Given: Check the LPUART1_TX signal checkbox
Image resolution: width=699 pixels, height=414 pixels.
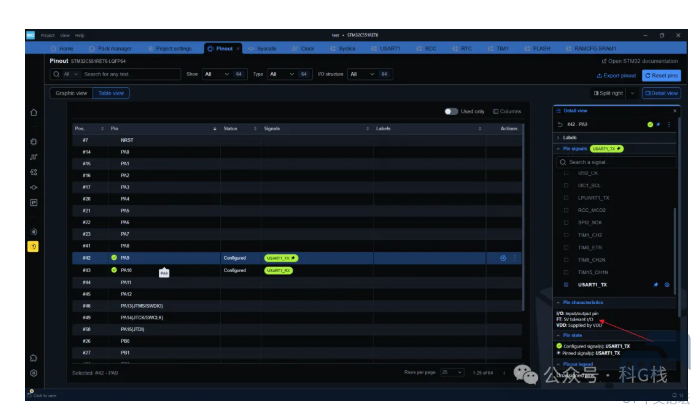Looking at the screenshot, I should [566, 198].
